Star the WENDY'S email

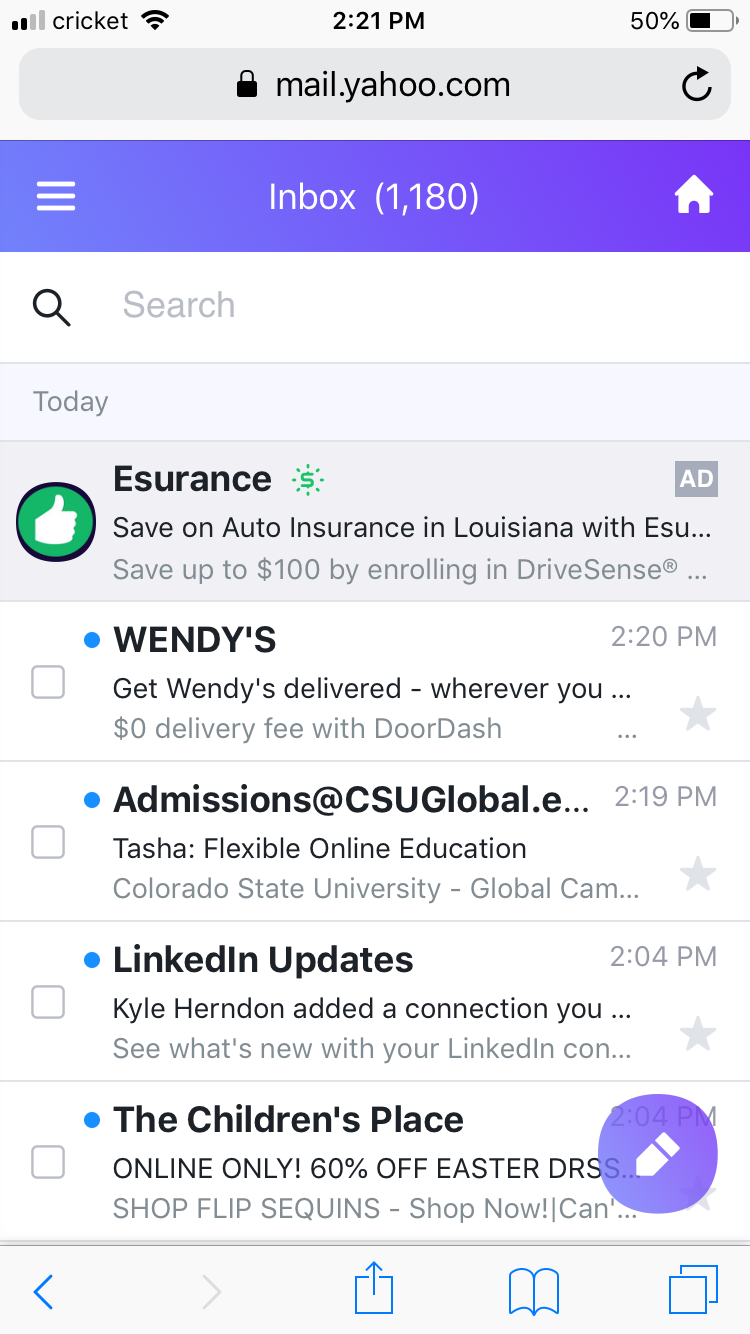tap(697, 714)
